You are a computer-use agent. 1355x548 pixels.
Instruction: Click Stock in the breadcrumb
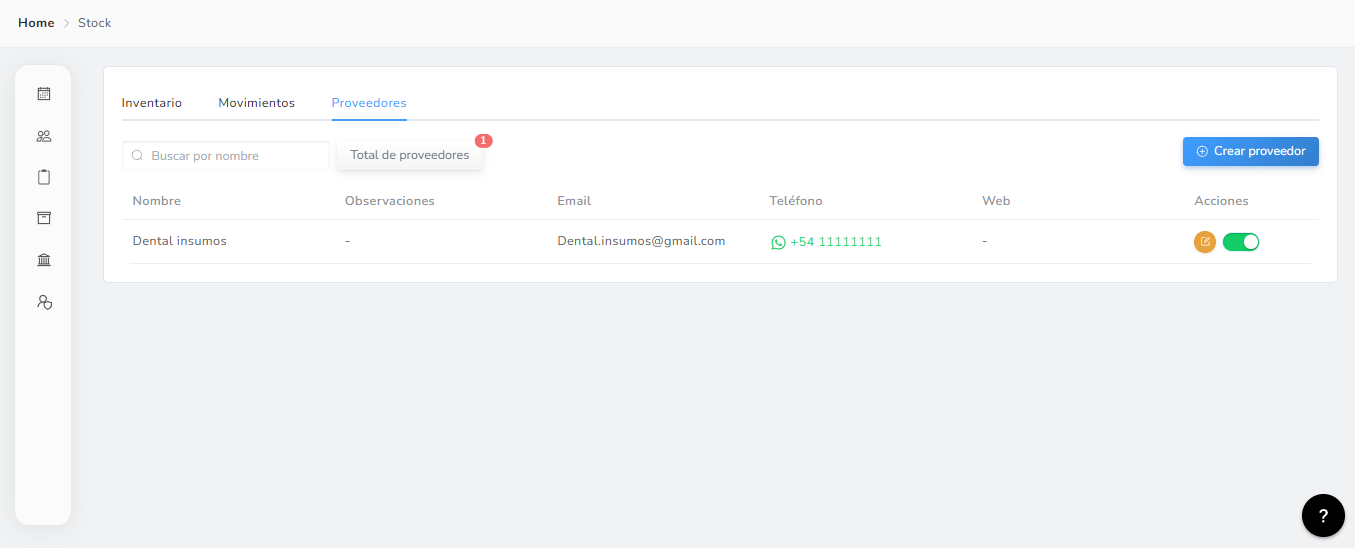(x=95, y=23)
